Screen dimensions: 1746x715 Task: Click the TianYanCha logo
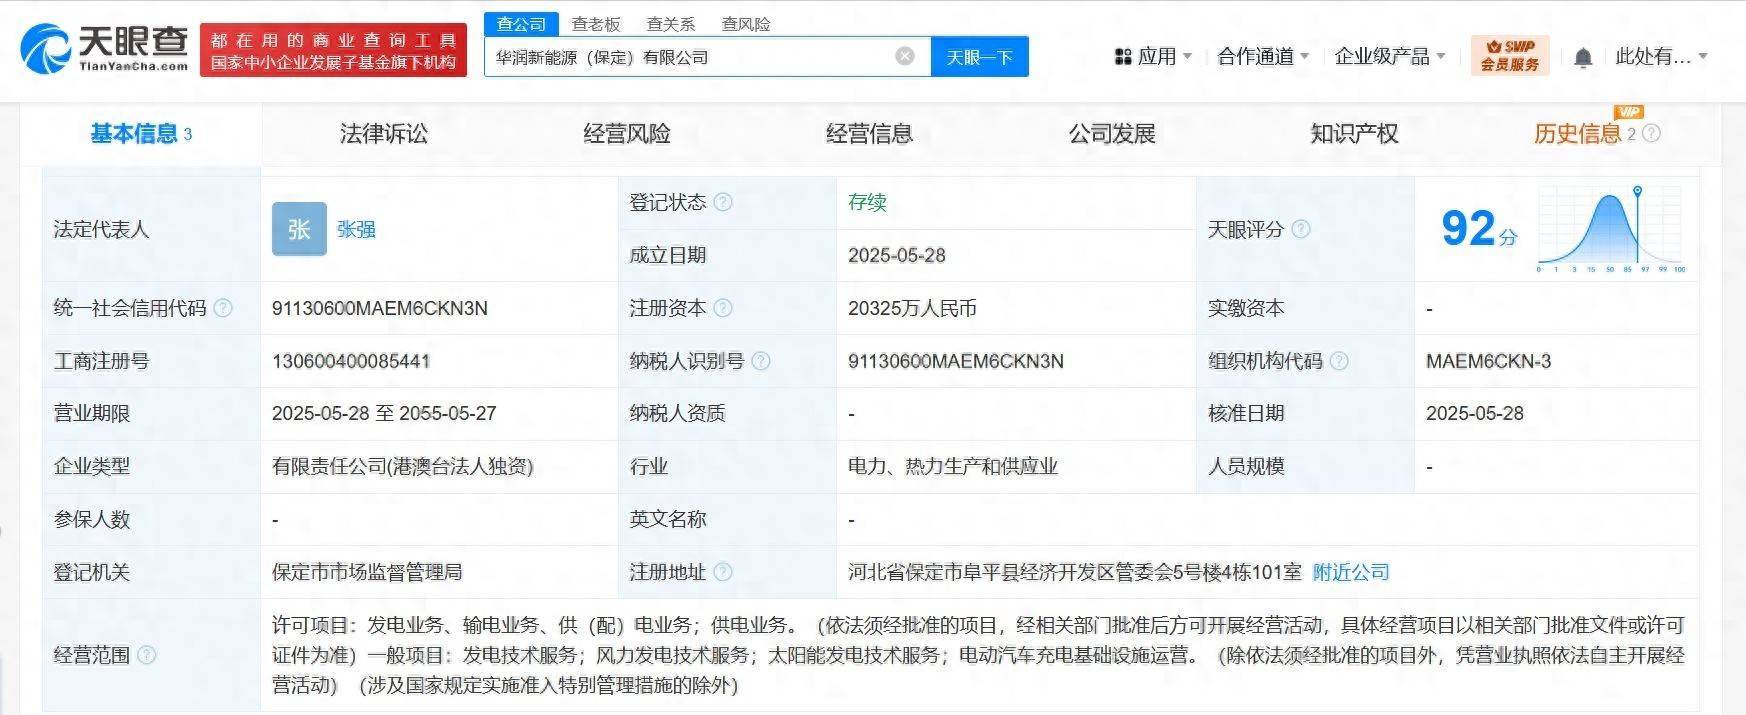(x=105, y=48)
